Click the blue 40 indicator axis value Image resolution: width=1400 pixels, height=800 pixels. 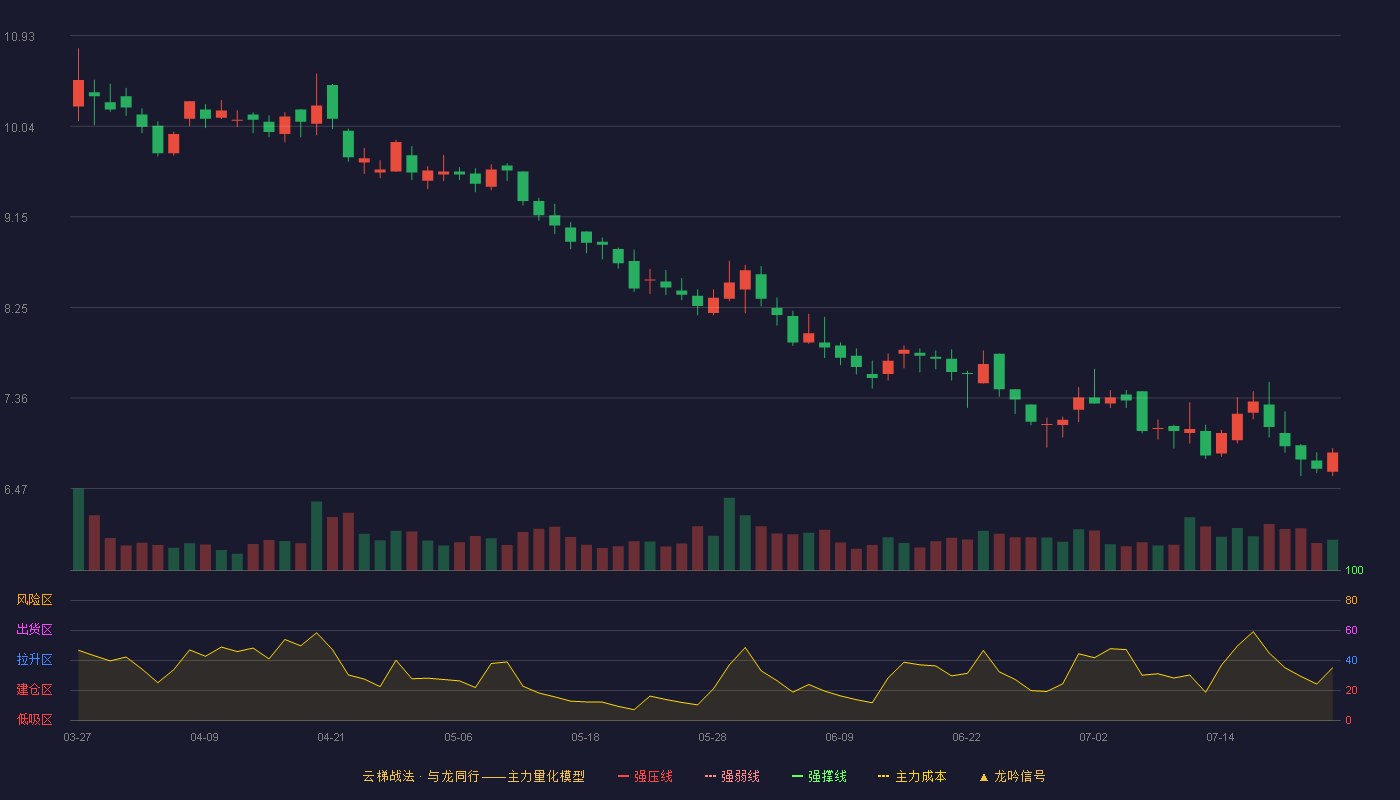click(1351, 661)
